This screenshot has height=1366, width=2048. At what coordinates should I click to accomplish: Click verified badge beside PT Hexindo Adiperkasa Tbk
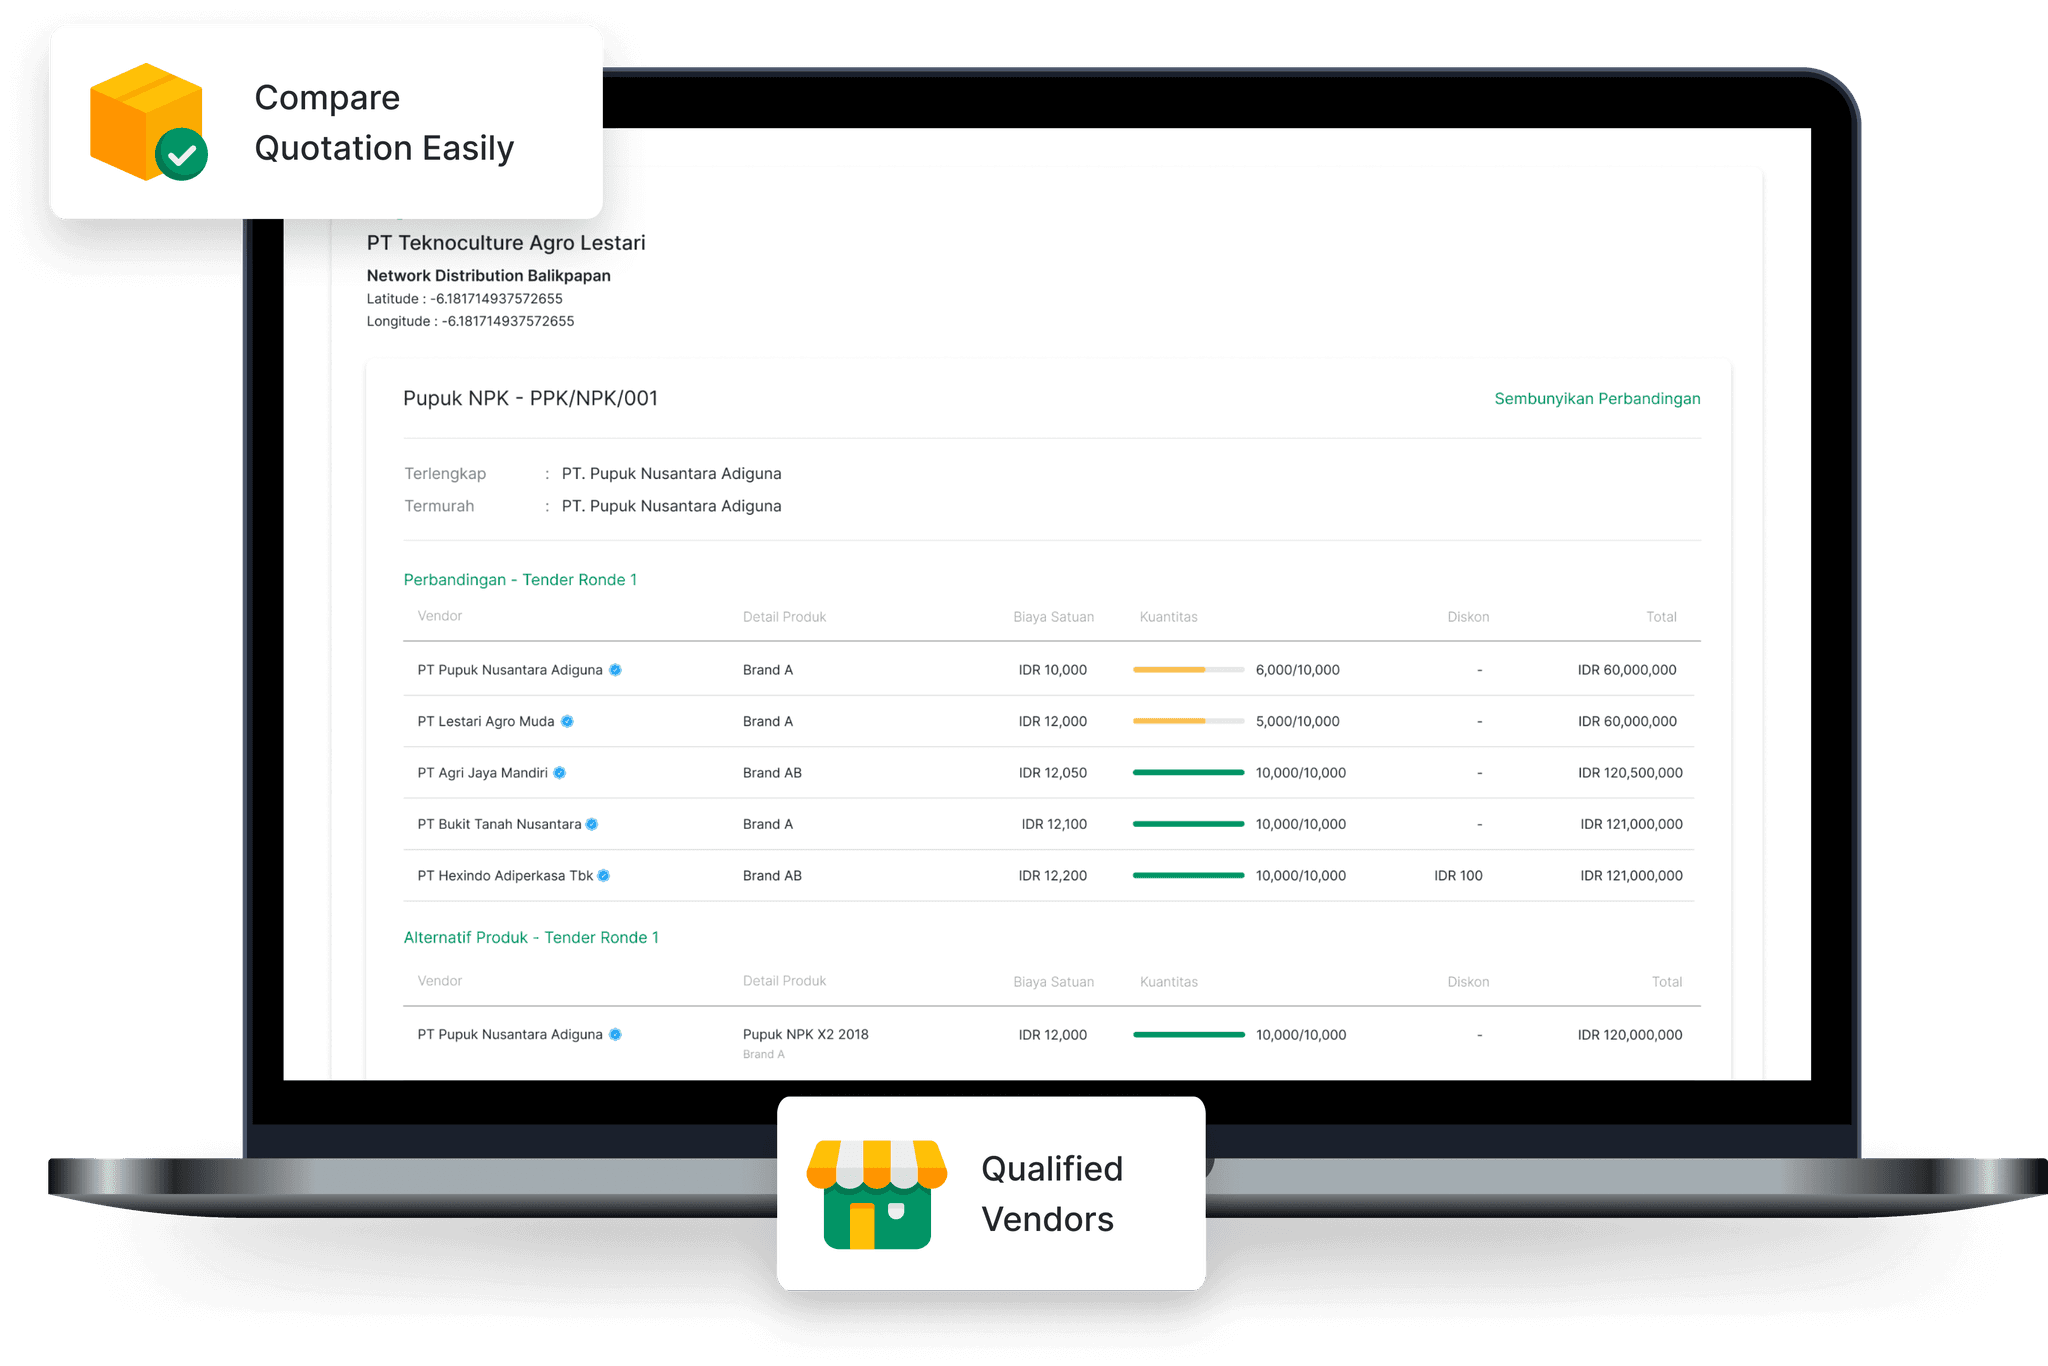604,876
